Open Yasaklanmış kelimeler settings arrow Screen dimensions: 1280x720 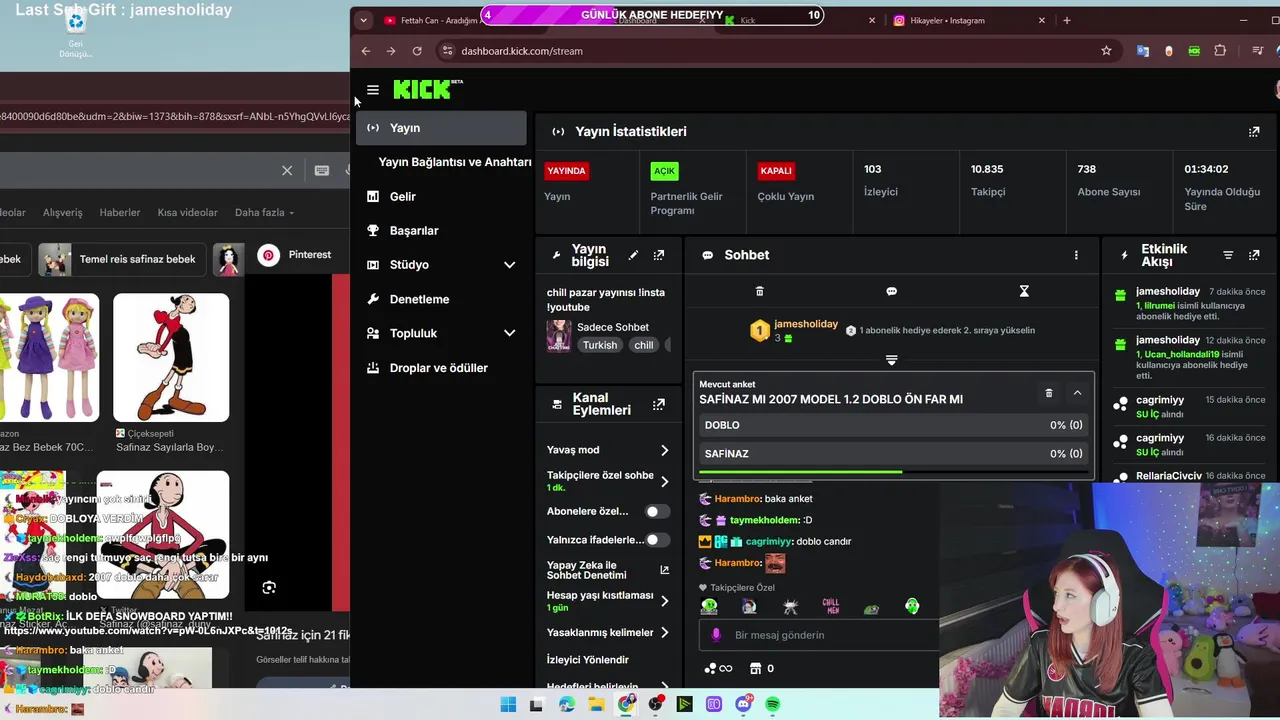(x=664, y=632)
